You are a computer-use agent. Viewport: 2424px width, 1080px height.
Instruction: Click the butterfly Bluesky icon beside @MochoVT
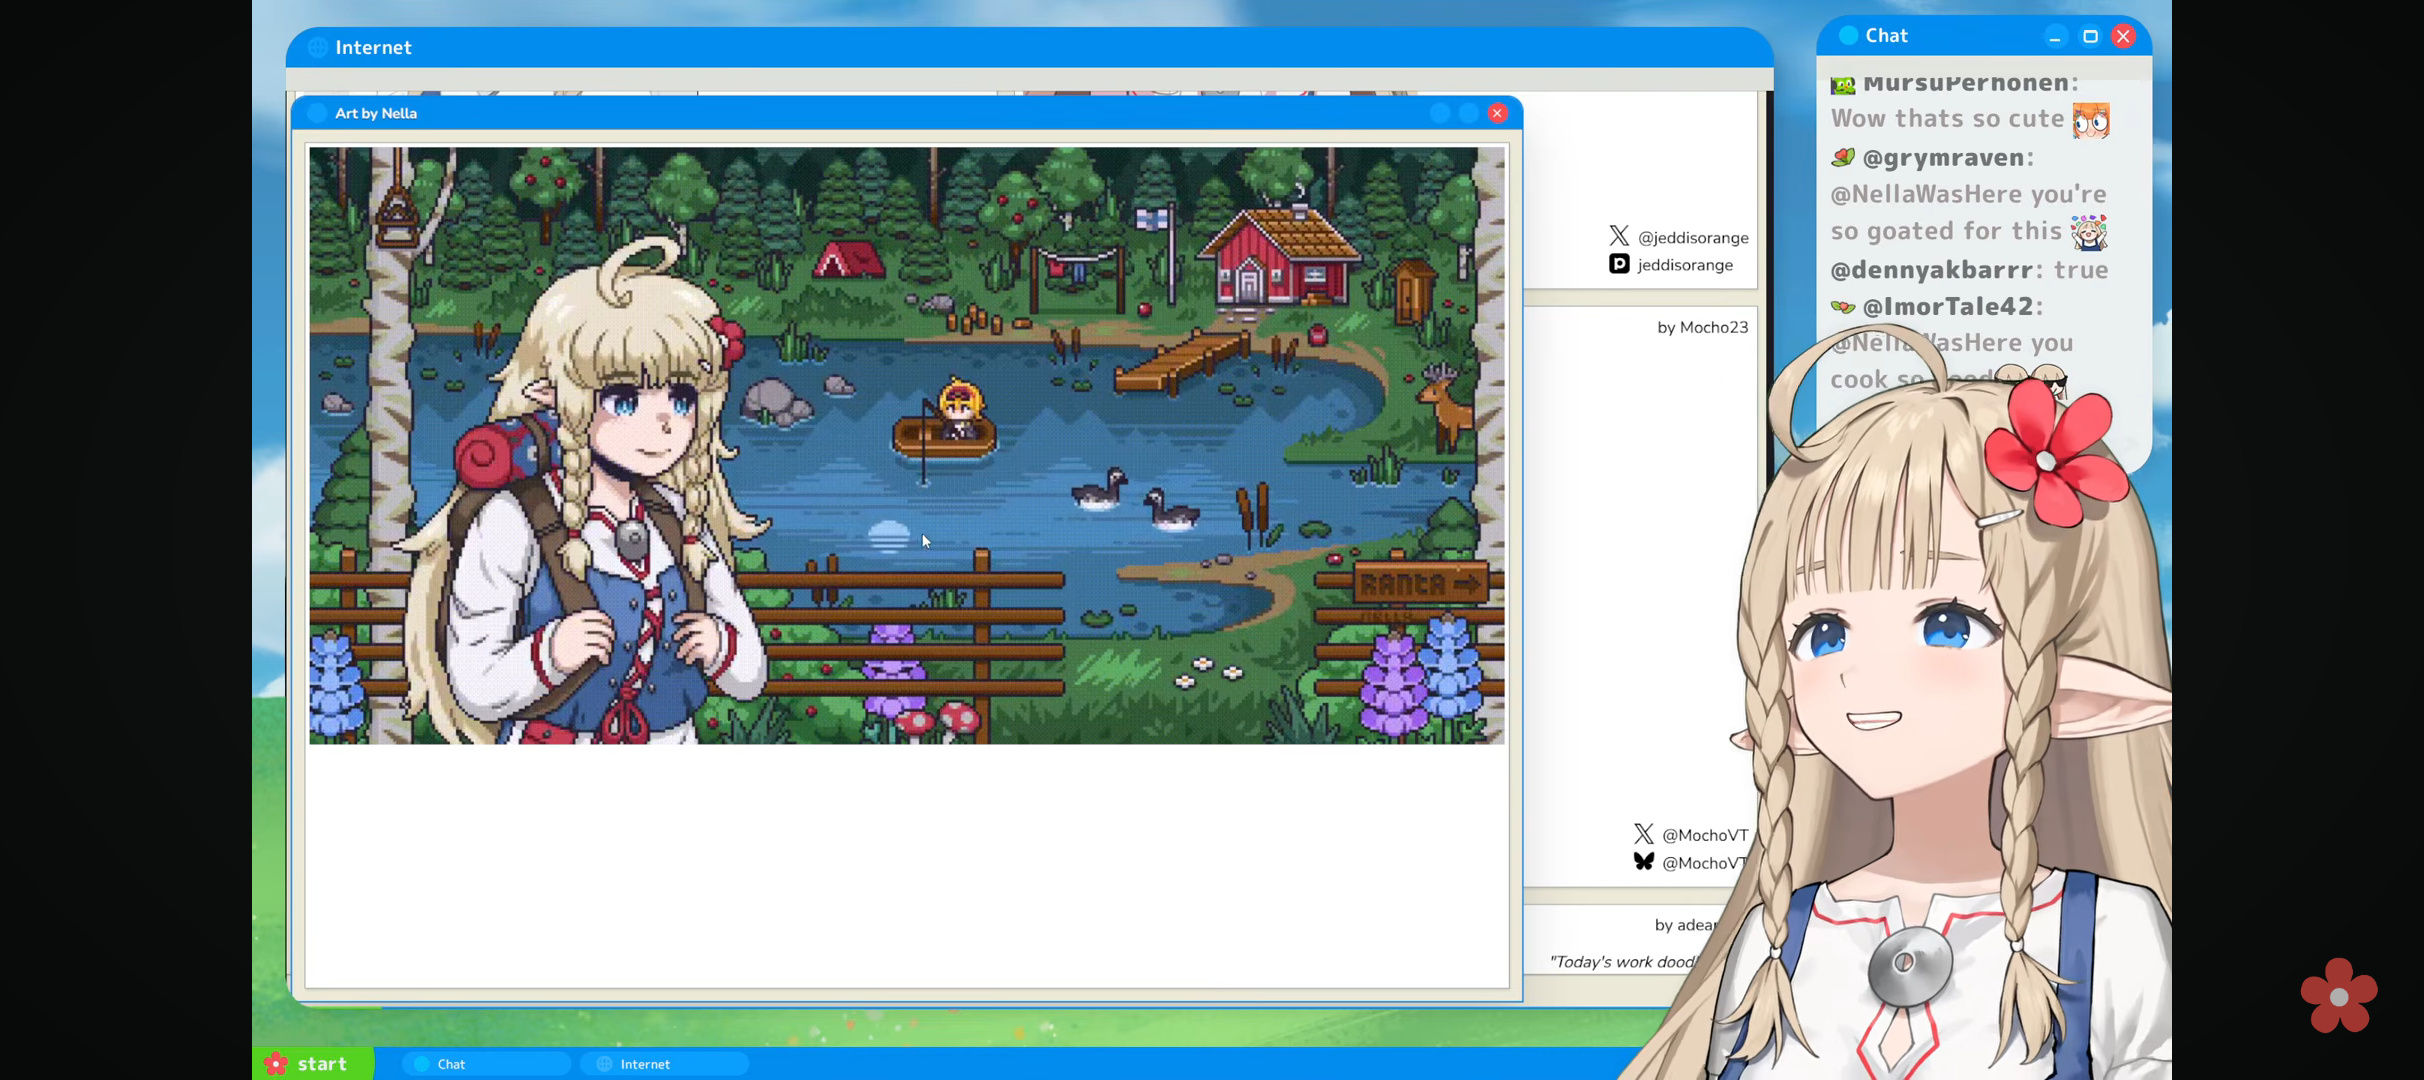(x=1644, y=862)
